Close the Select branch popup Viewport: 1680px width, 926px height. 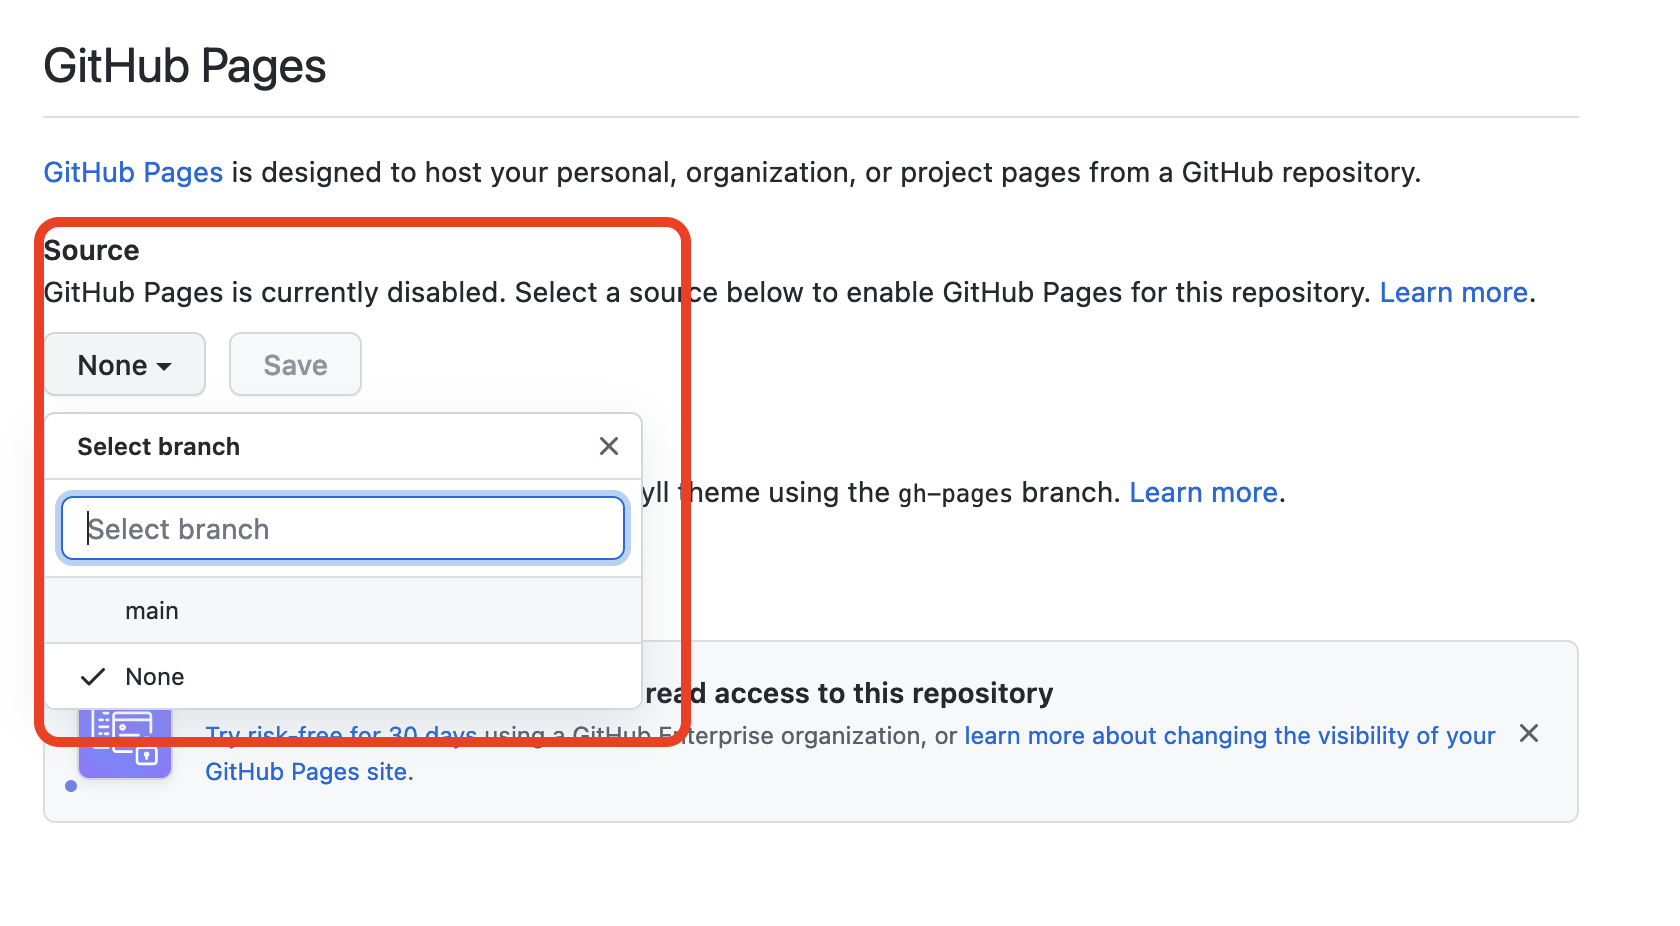[608, 446]
